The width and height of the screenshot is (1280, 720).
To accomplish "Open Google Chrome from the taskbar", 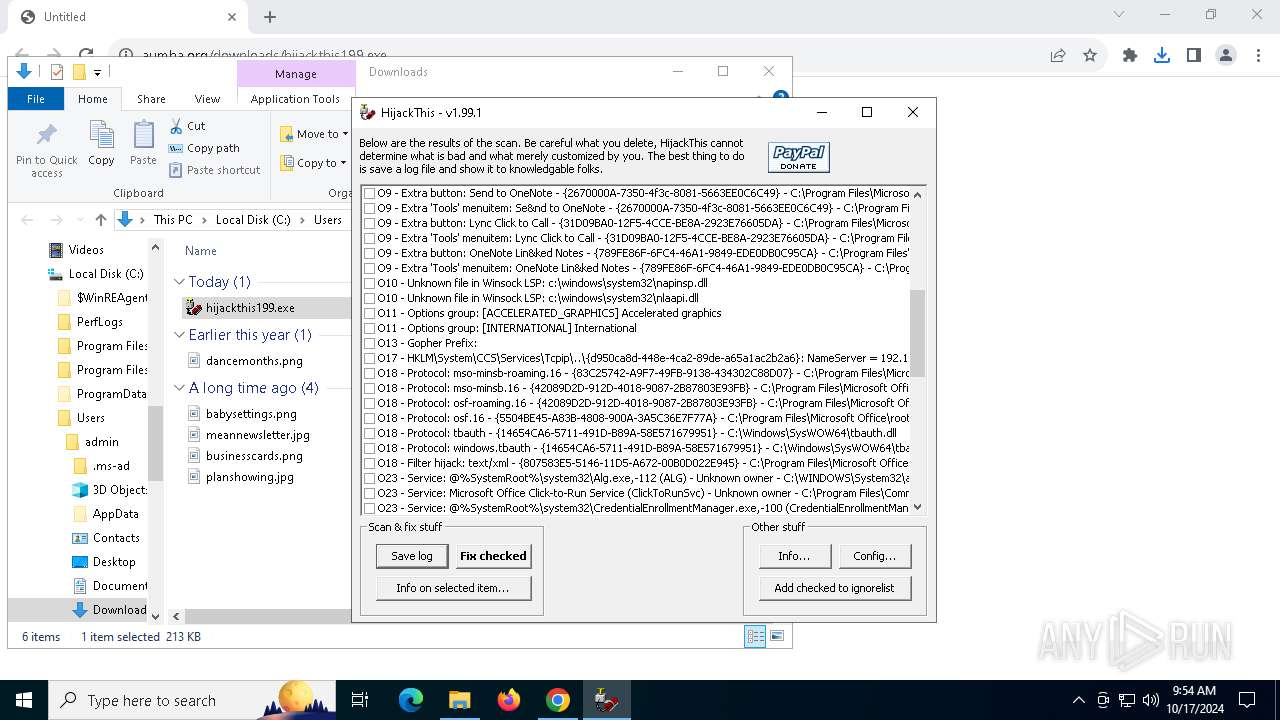I will 558,700.
